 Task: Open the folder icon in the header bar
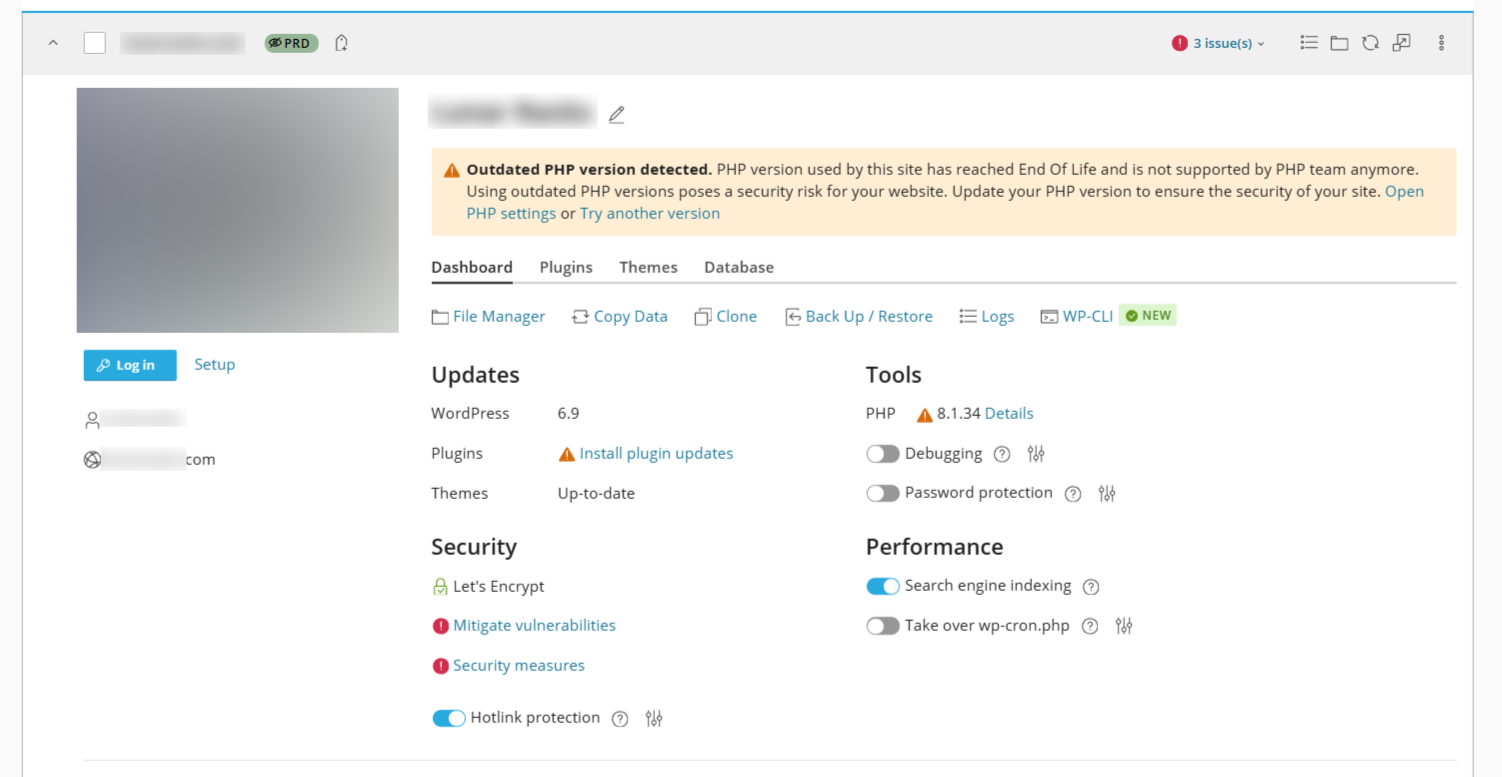pyautogui.click(x=1339, y=43)
